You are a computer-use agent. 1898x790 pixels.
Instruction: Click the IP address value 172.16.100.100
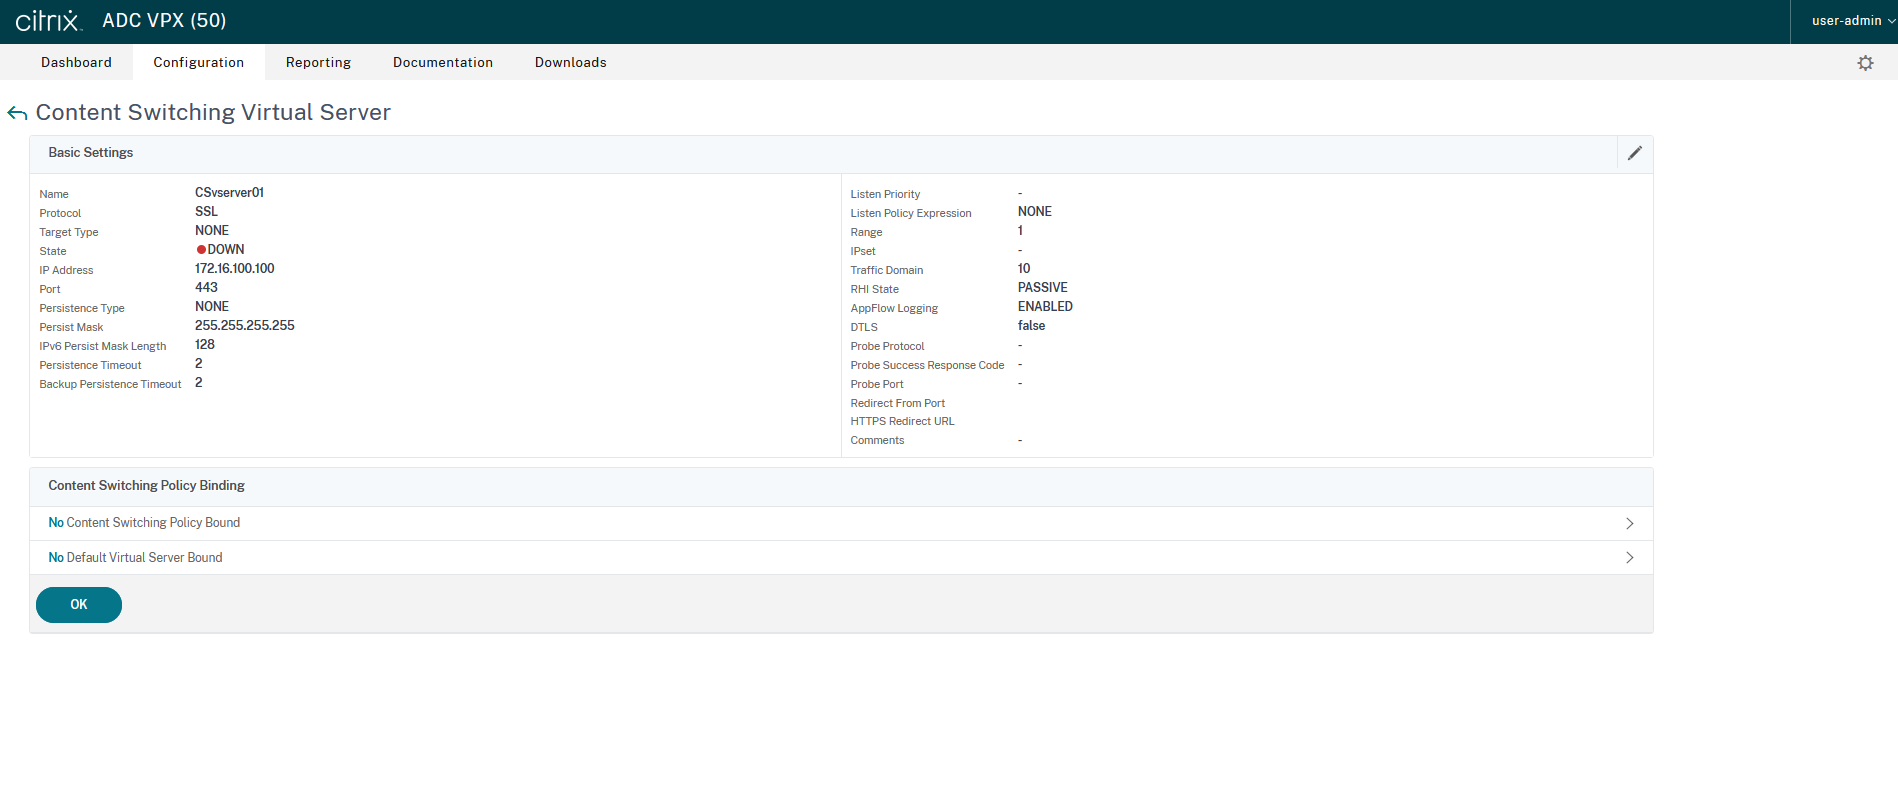tap(234, 269)
